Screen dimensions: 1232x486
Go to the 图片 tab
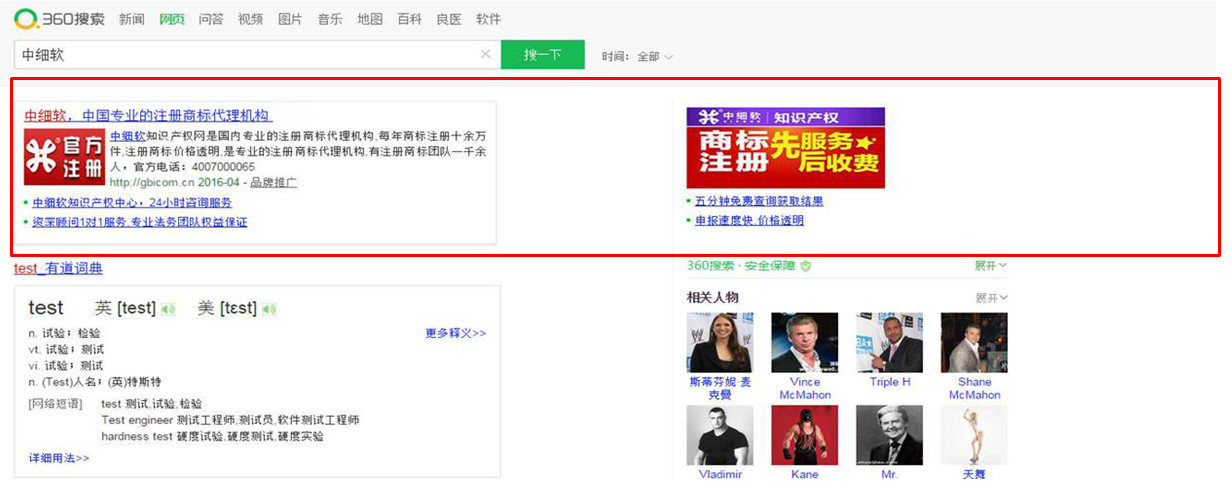coord(290,20)
